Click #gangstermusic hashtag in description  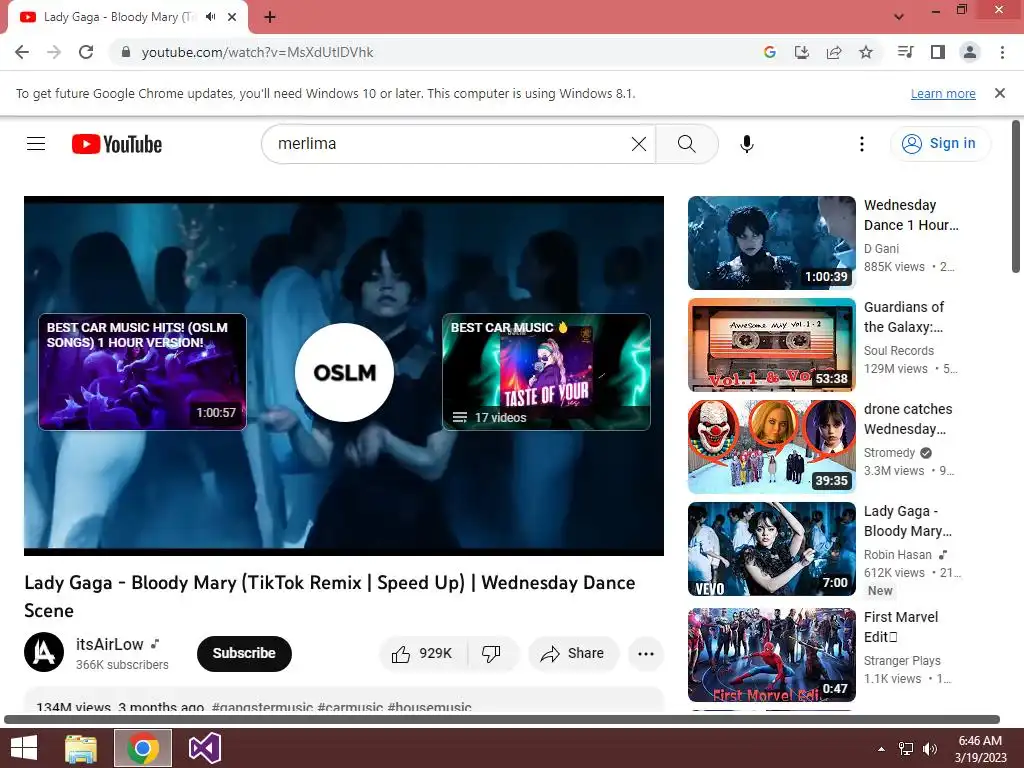262,707
